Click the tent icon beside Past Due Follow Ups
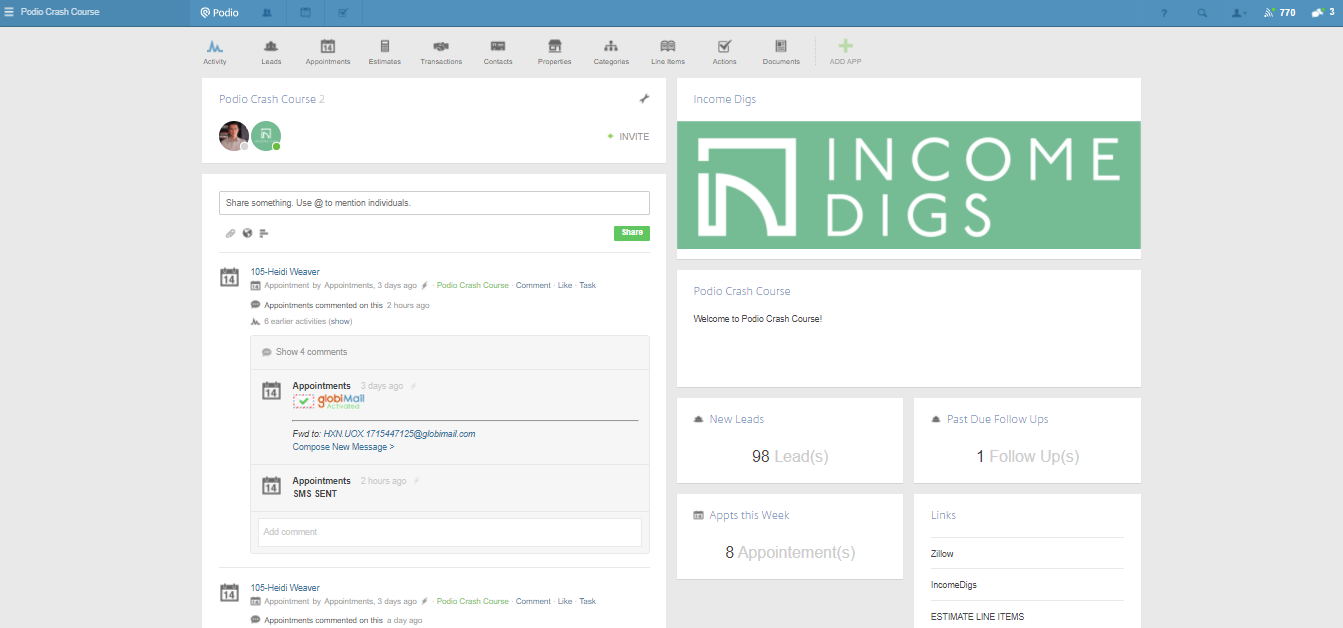This screenshot has width=1343, height=628. tap(936, 419)
